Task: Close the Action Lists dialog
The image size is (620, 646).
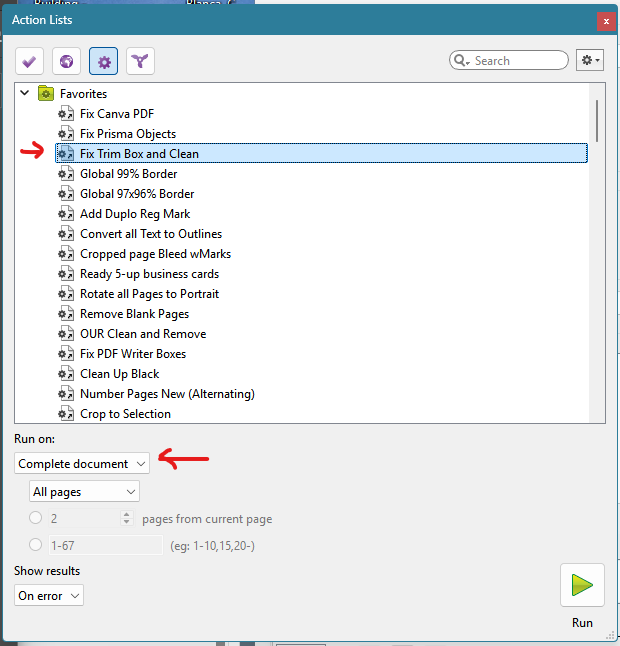Action: click(x=606, y=21)
